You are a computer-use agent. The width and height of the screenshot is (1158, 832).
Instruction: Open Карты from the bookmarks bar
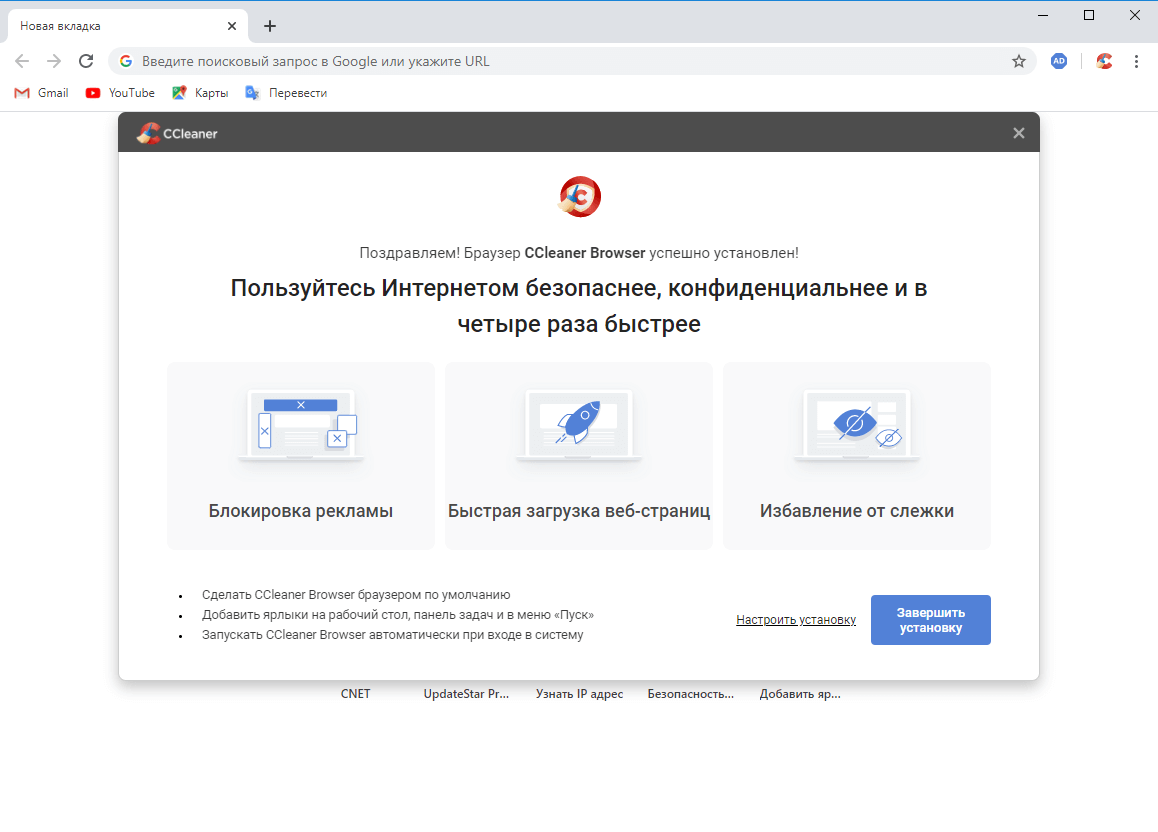(200, 92)
